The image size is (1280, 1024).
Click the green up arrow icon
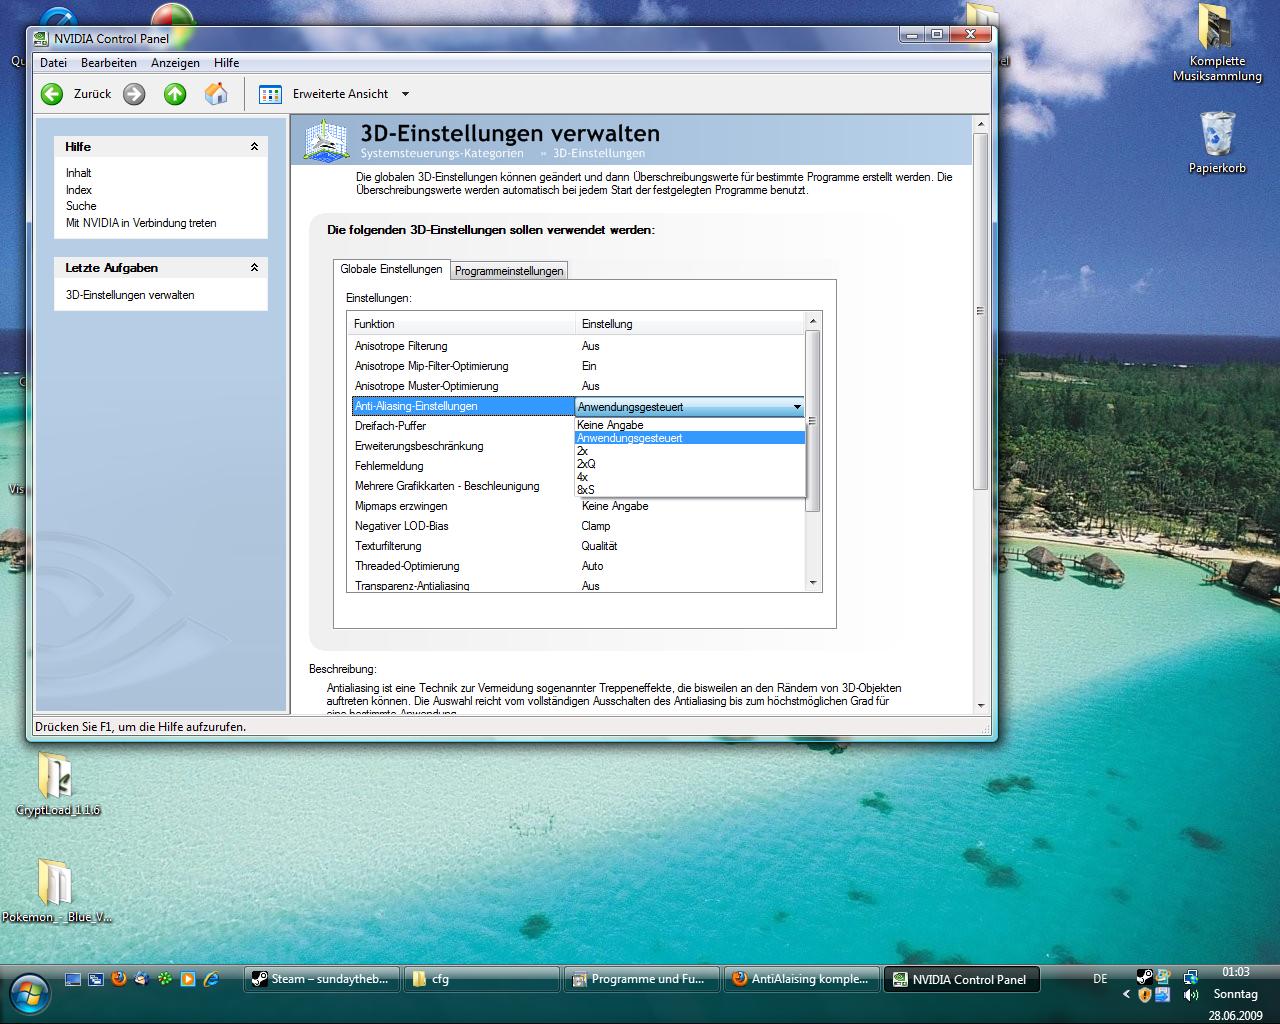pyautogui.click(x=175, y=94)
